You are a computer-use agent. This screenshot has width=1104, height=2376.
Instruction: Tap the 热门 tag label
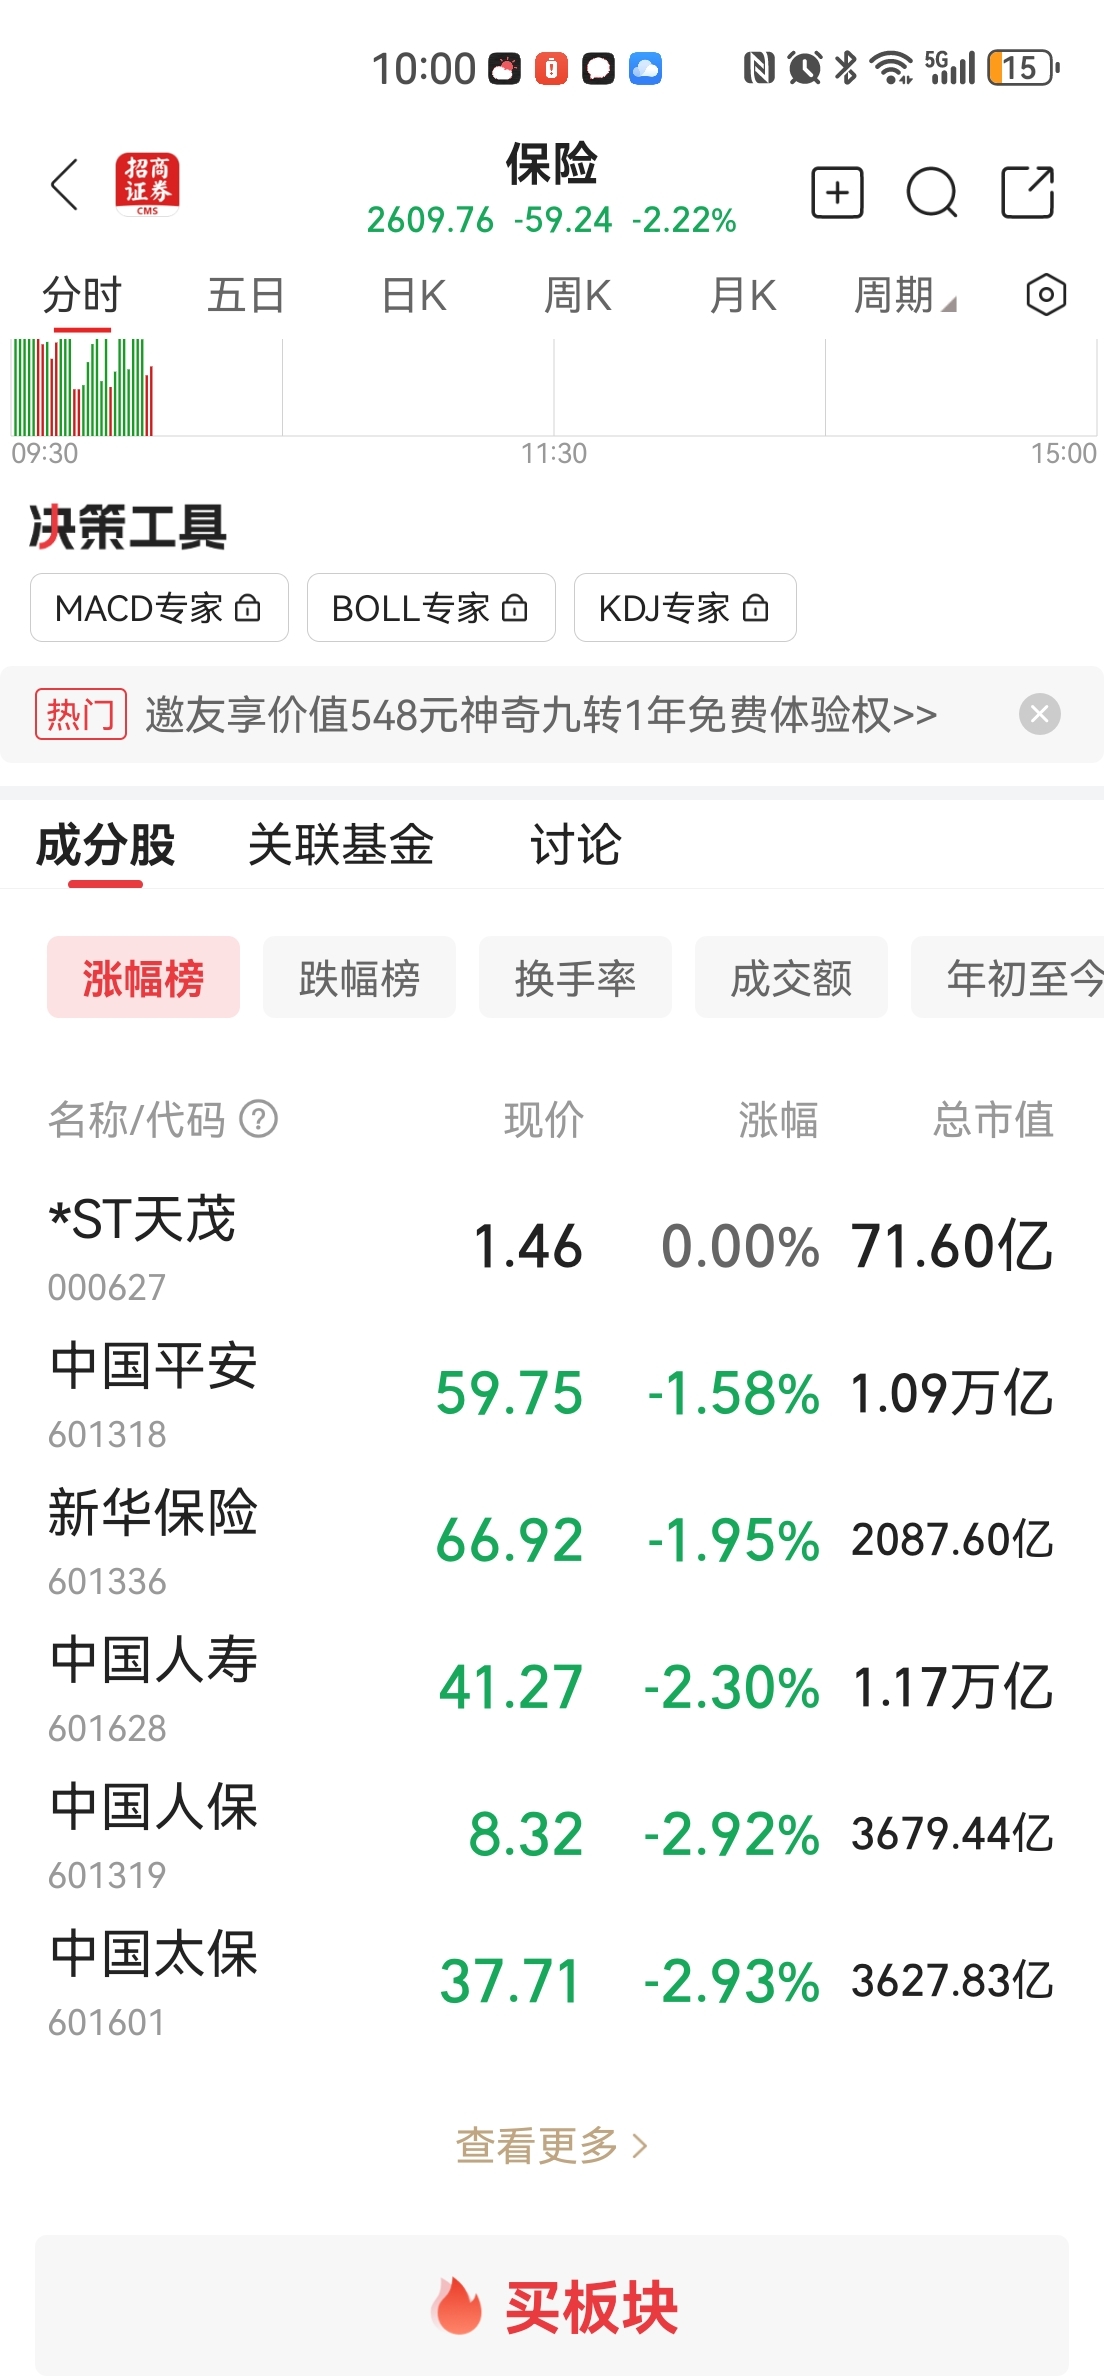(x=81, y=714)
